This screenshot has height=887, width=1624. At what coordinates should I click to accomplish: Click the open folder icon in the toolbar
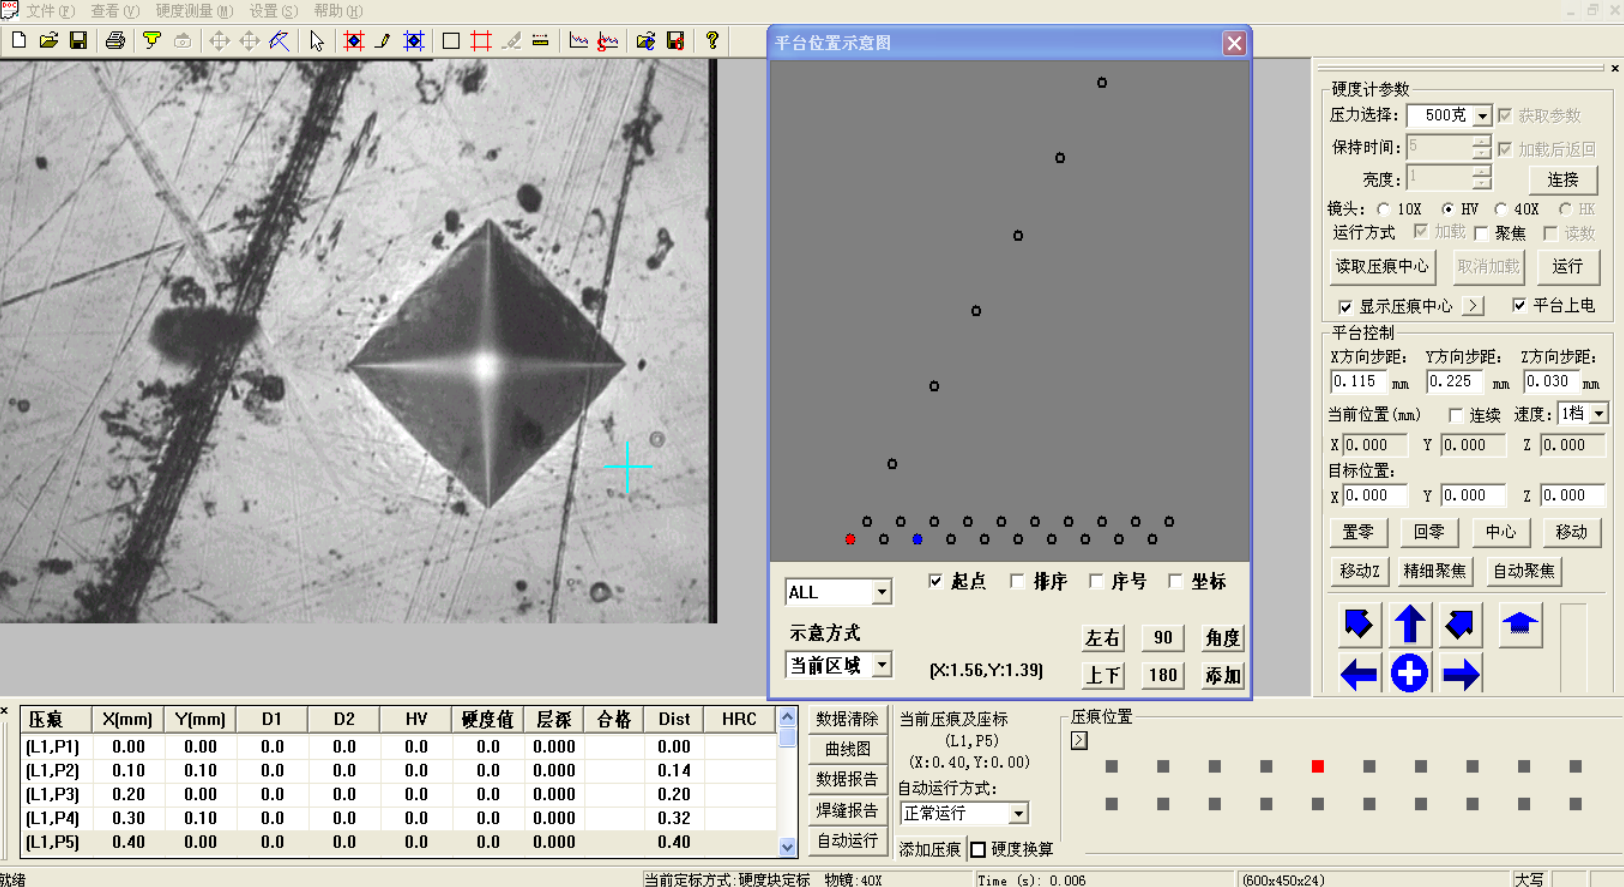coord(48,41)
